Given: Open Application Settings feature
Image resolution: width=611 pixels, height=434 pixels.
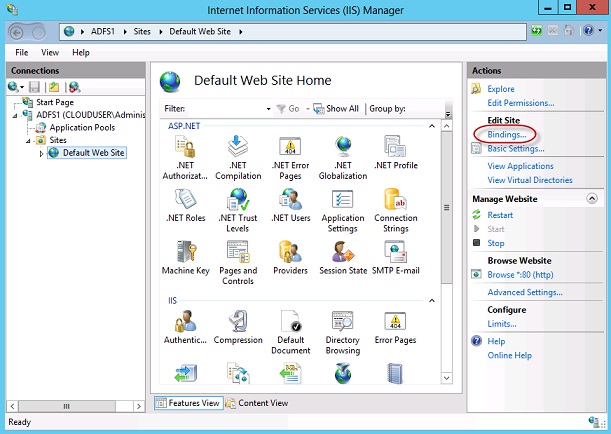Looking at the screenshot, I should pyautogui.click(x=343, y=210).
